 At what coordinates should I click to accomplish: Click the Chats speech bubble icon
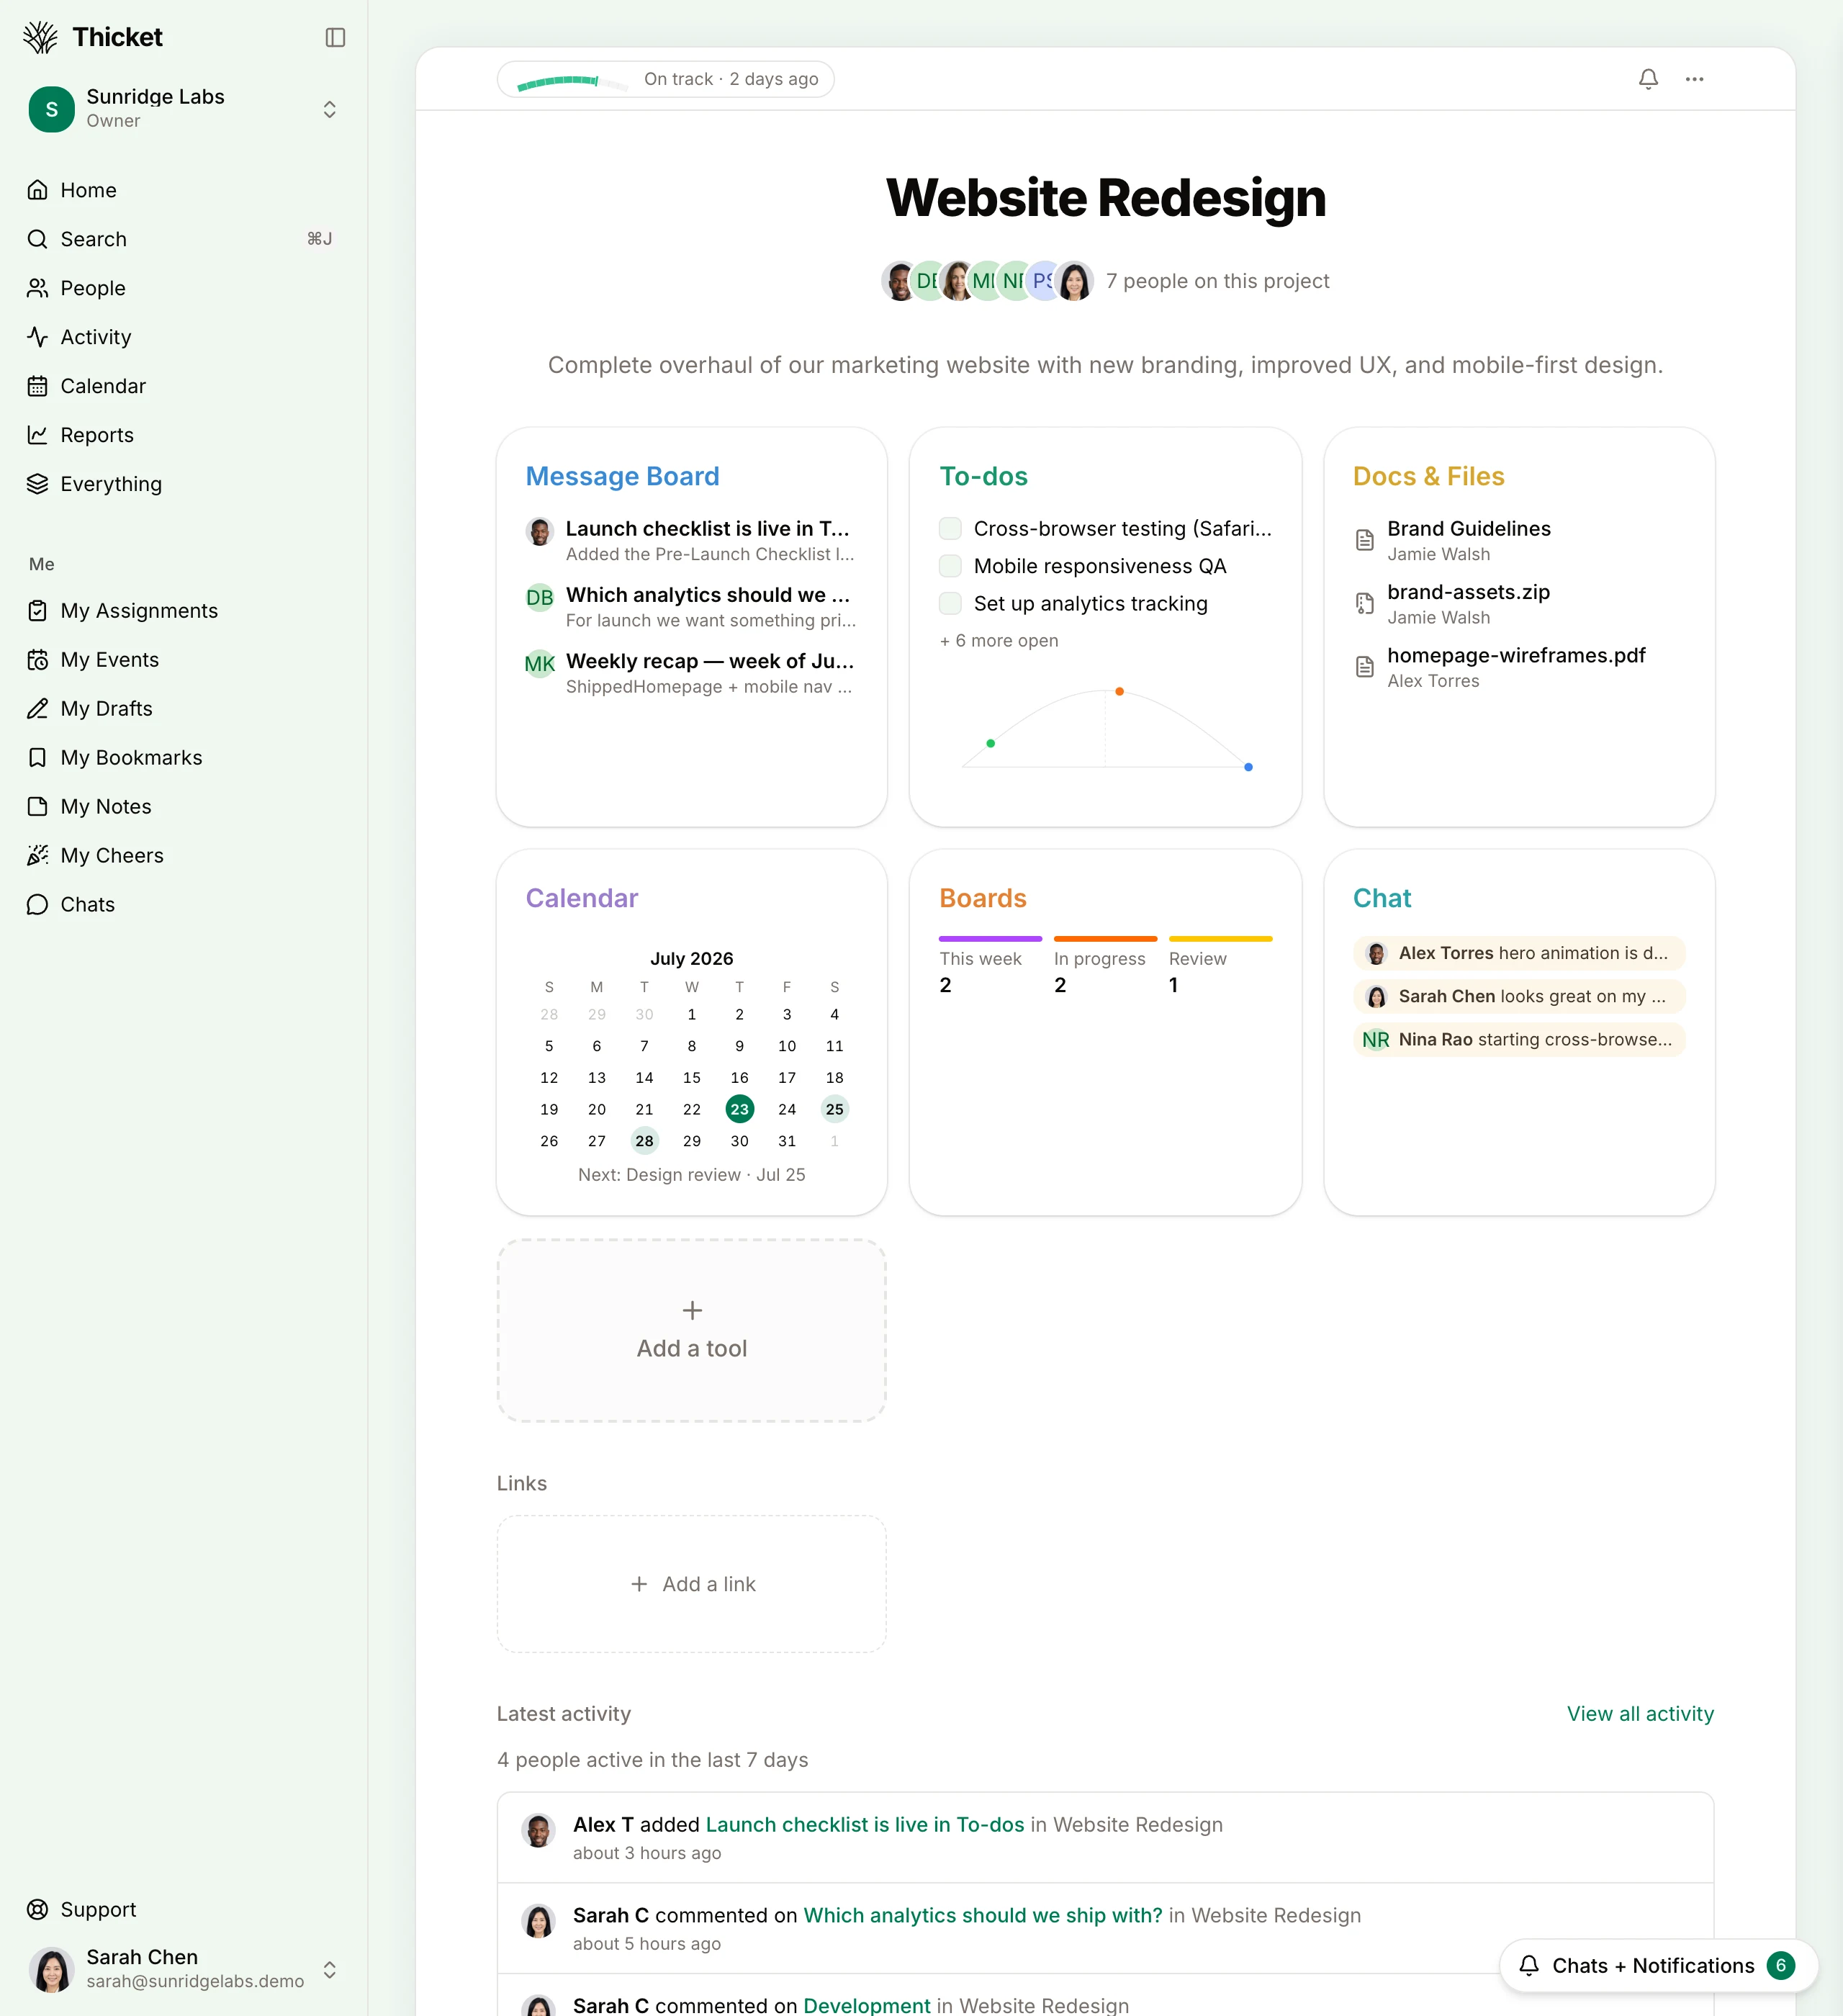point(38,905)
